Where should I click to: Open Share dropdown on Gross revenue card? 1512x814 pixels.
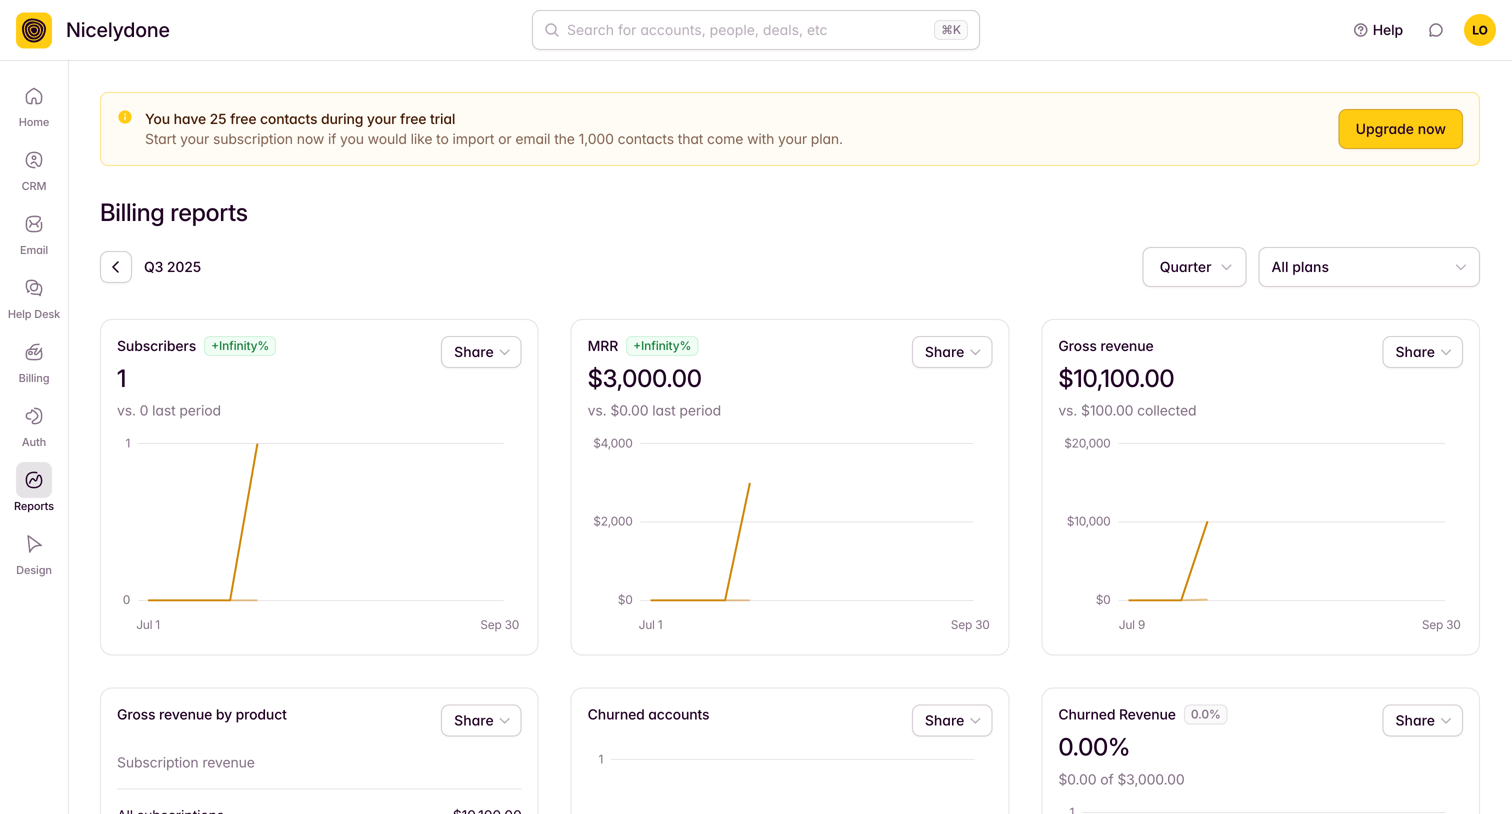tap(1422, 352)
